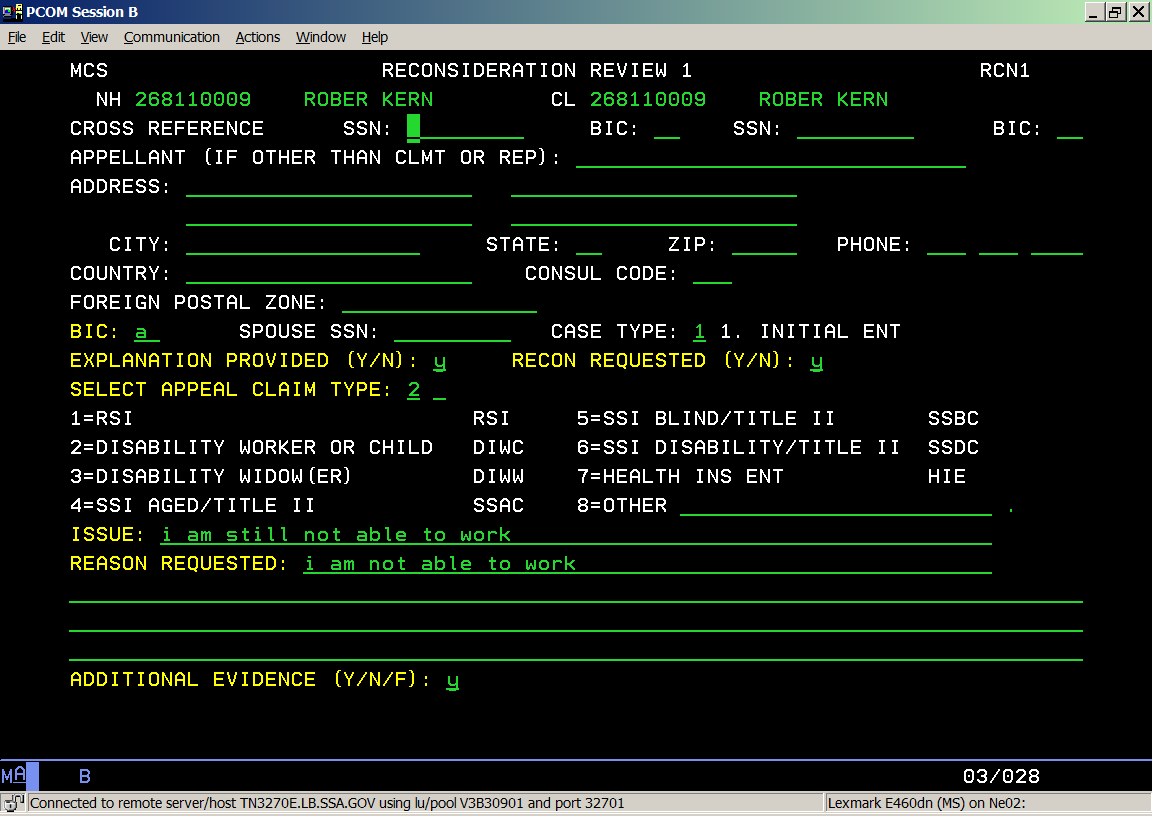The width and height of the screenshot is (1152, 816).
Task: Click the Recon Requested Y/N field
Action: pyautogui.click(x=816, y=361)
